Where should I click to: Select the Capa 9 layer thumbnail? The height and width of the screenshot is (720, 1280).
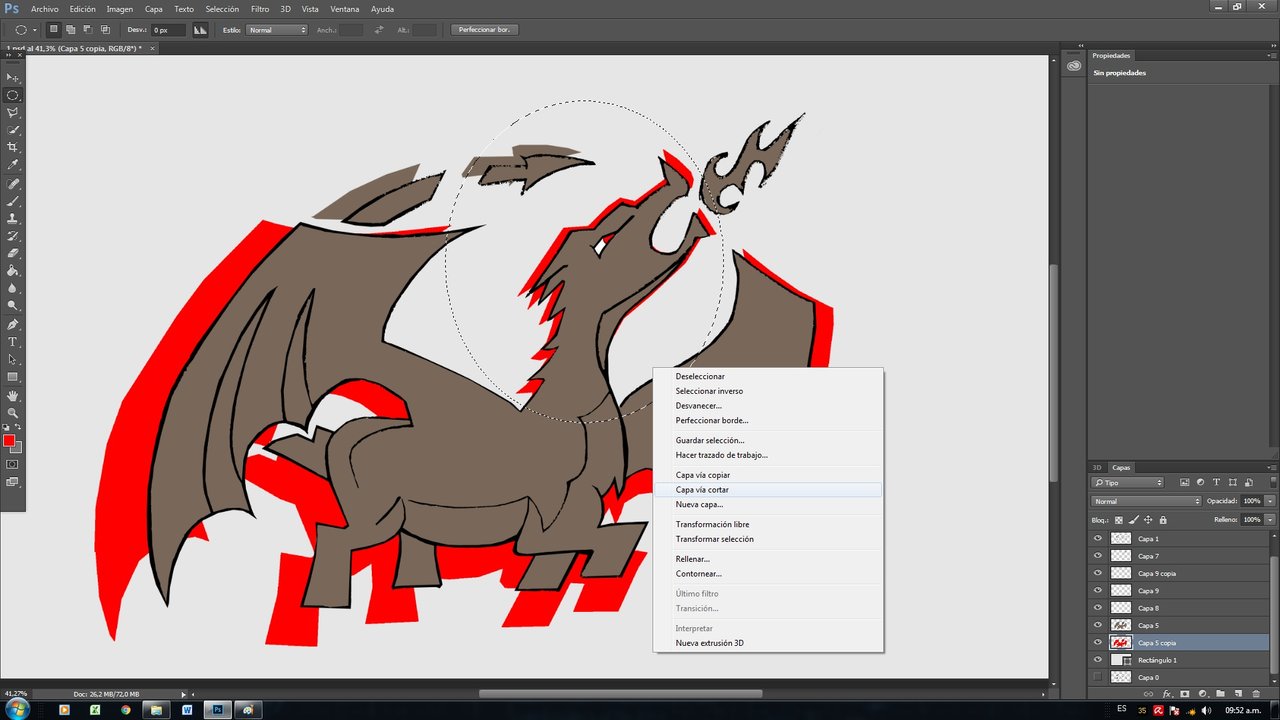coord(1121,591)
